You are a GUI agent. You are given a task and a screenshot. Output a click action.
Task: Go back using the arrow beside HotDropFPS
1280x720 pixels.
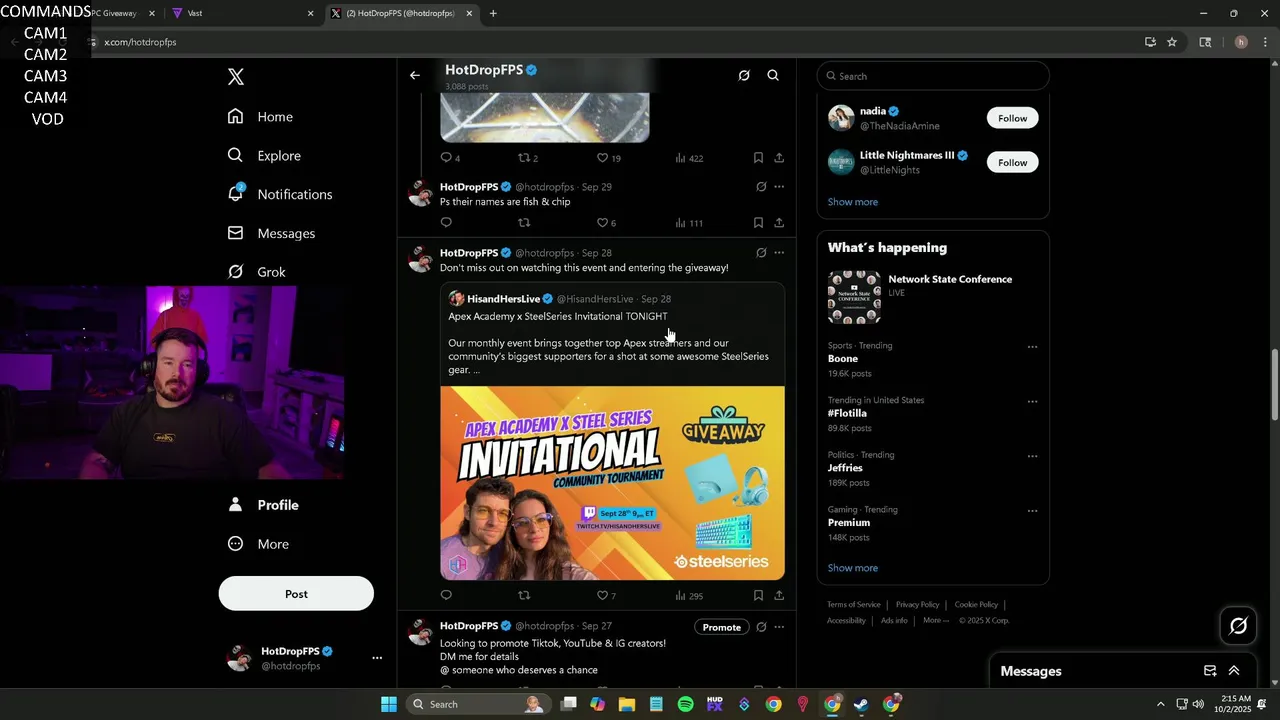click(x=415, y=75)
